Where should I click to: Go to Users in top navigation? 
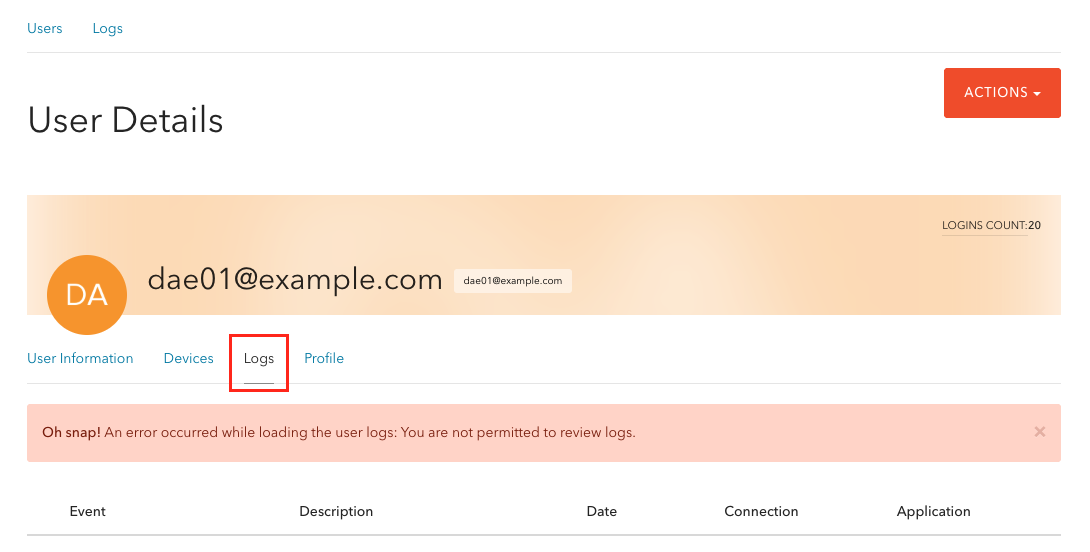tap(44, 29)
